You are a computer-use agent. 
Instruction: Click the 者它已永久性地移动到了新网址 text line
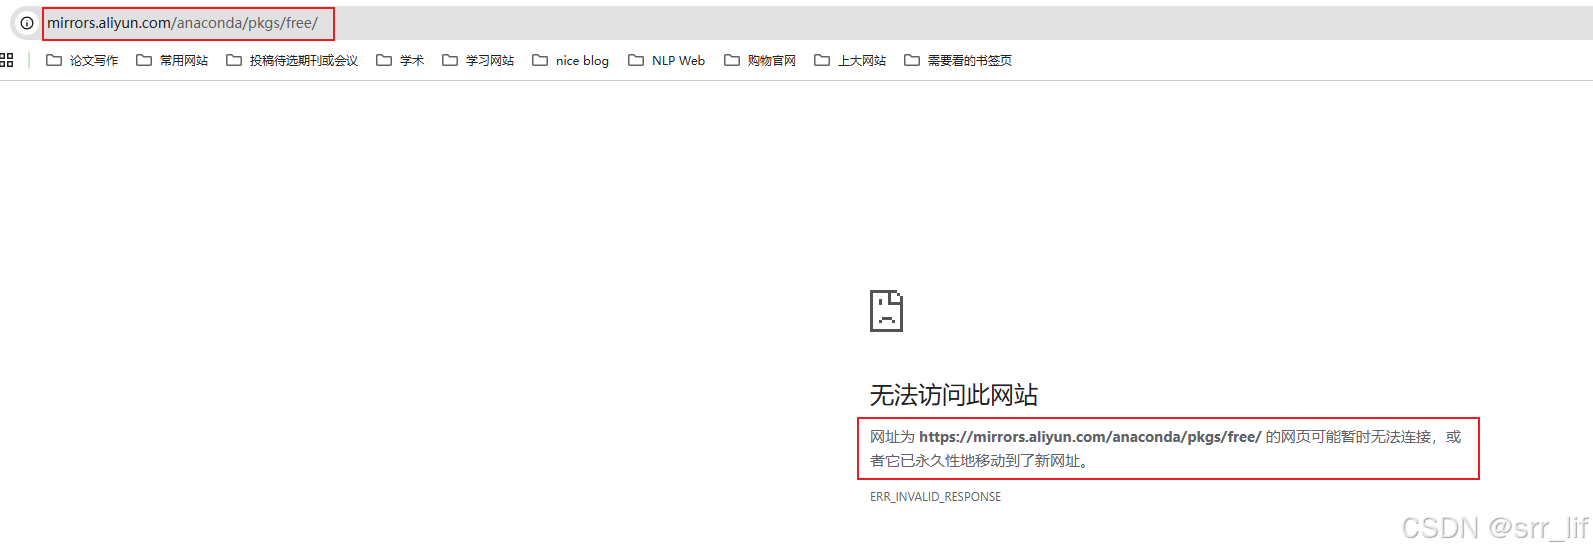pos(979,461)
